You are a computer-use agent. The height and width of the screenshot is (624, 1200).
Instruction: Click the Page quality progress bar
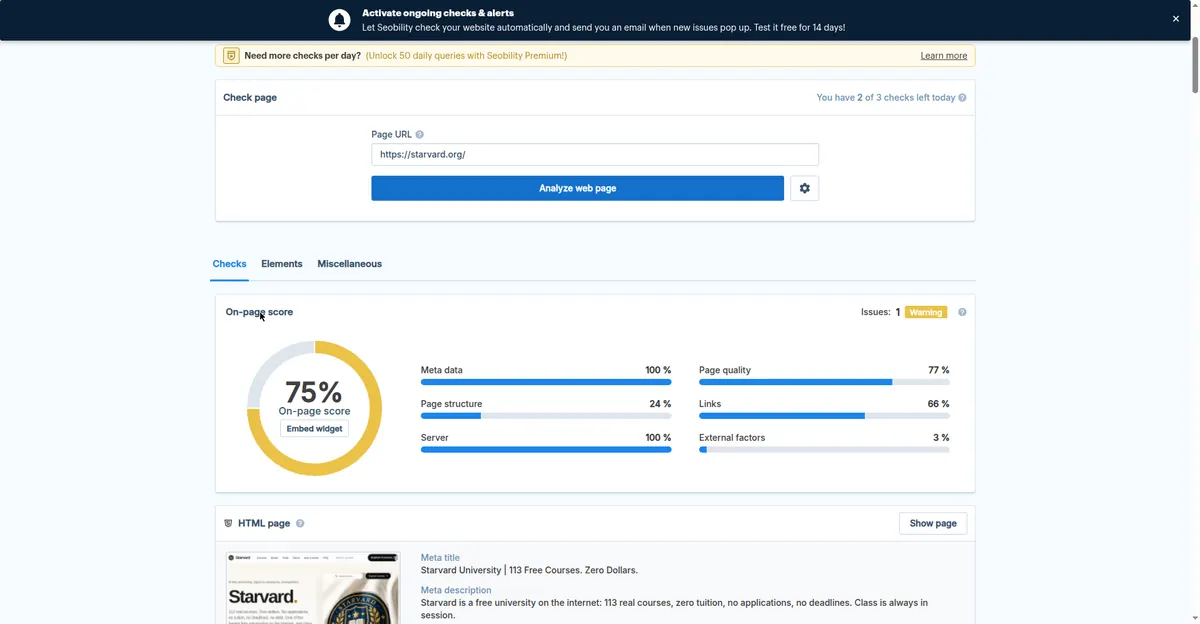824,382
